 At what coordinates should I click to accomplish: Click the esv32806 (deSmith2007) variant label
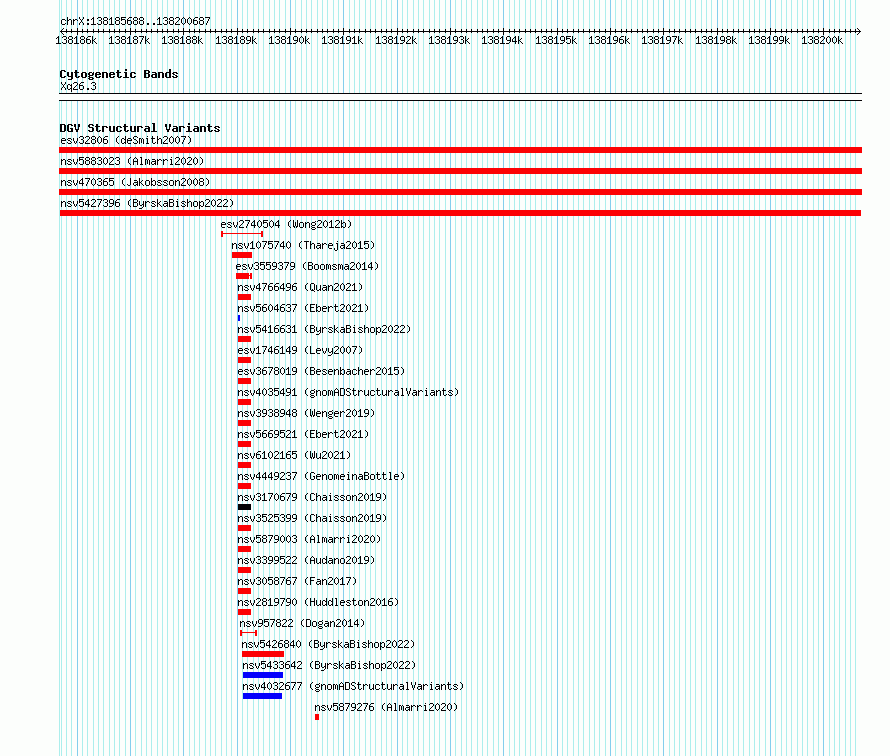[126, 140]
